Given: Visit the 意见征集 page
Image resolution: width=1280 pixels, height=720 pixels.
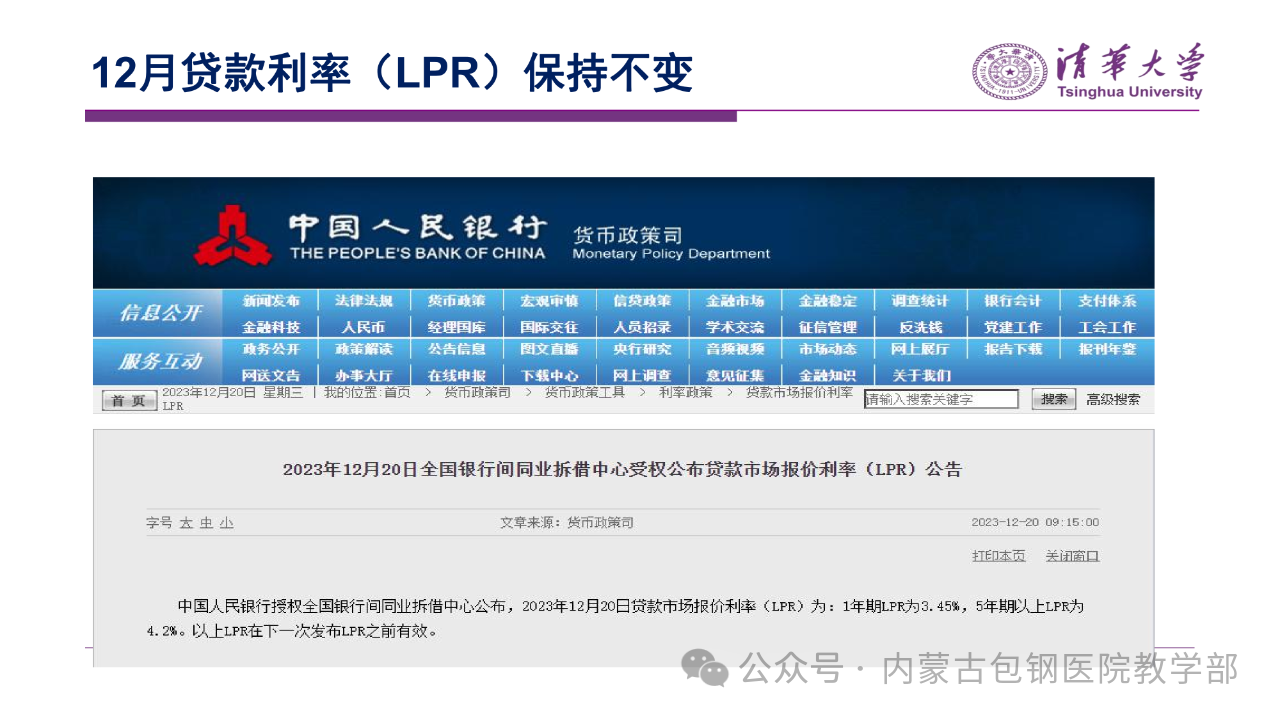Looking at the screenshot, I should [735, 376].
